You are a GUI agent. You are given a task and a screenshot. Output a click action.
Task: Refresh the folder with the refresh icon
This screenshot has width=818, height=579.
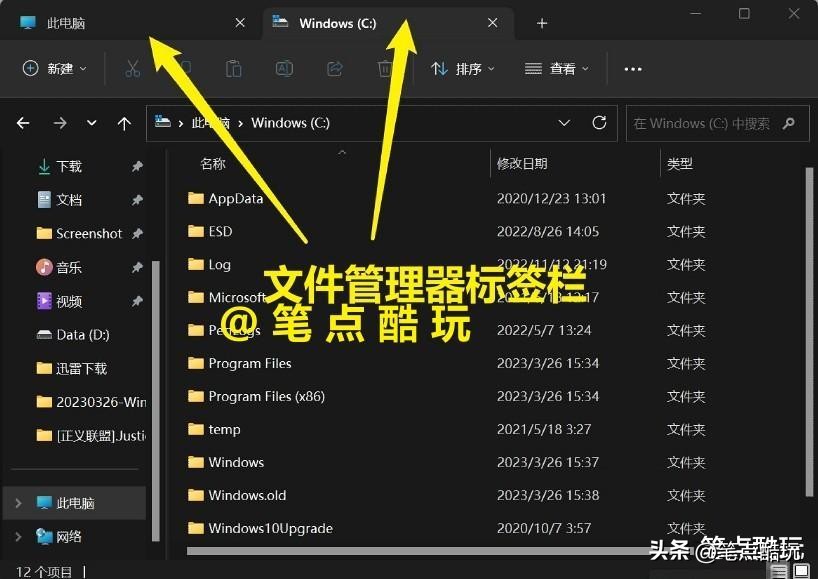pos(599,122)
